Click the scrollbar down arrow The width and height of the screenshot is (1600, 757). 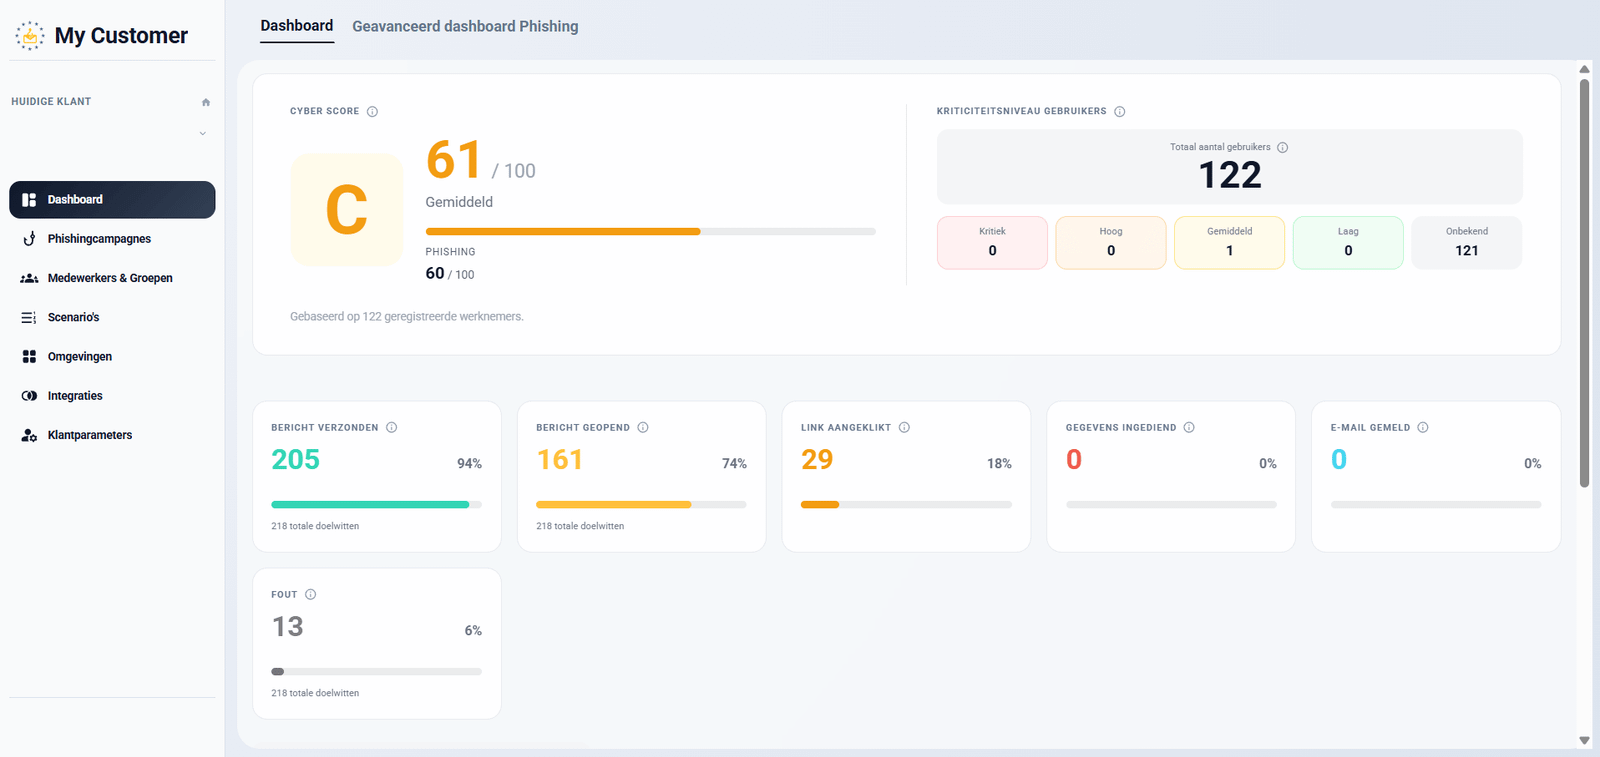1584,741
